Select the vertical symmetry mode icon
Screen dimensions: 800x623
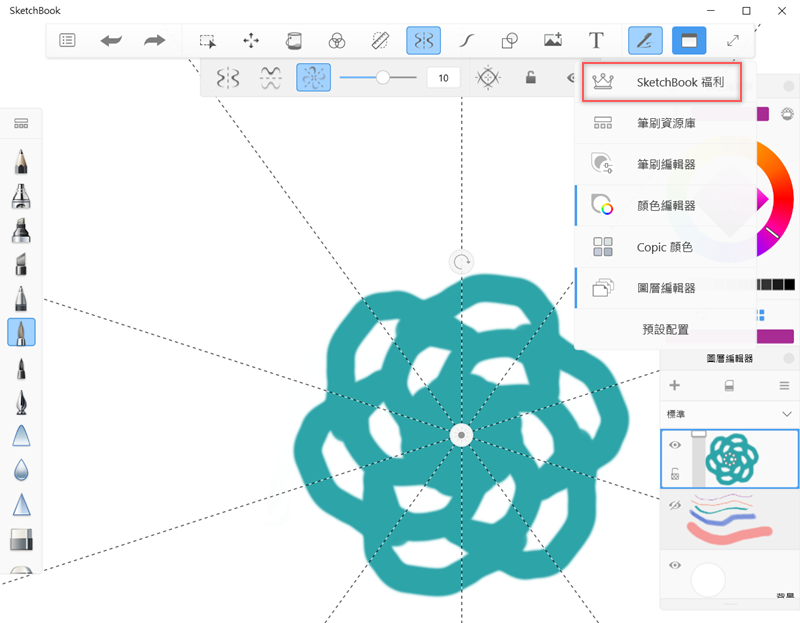(229, 77)
